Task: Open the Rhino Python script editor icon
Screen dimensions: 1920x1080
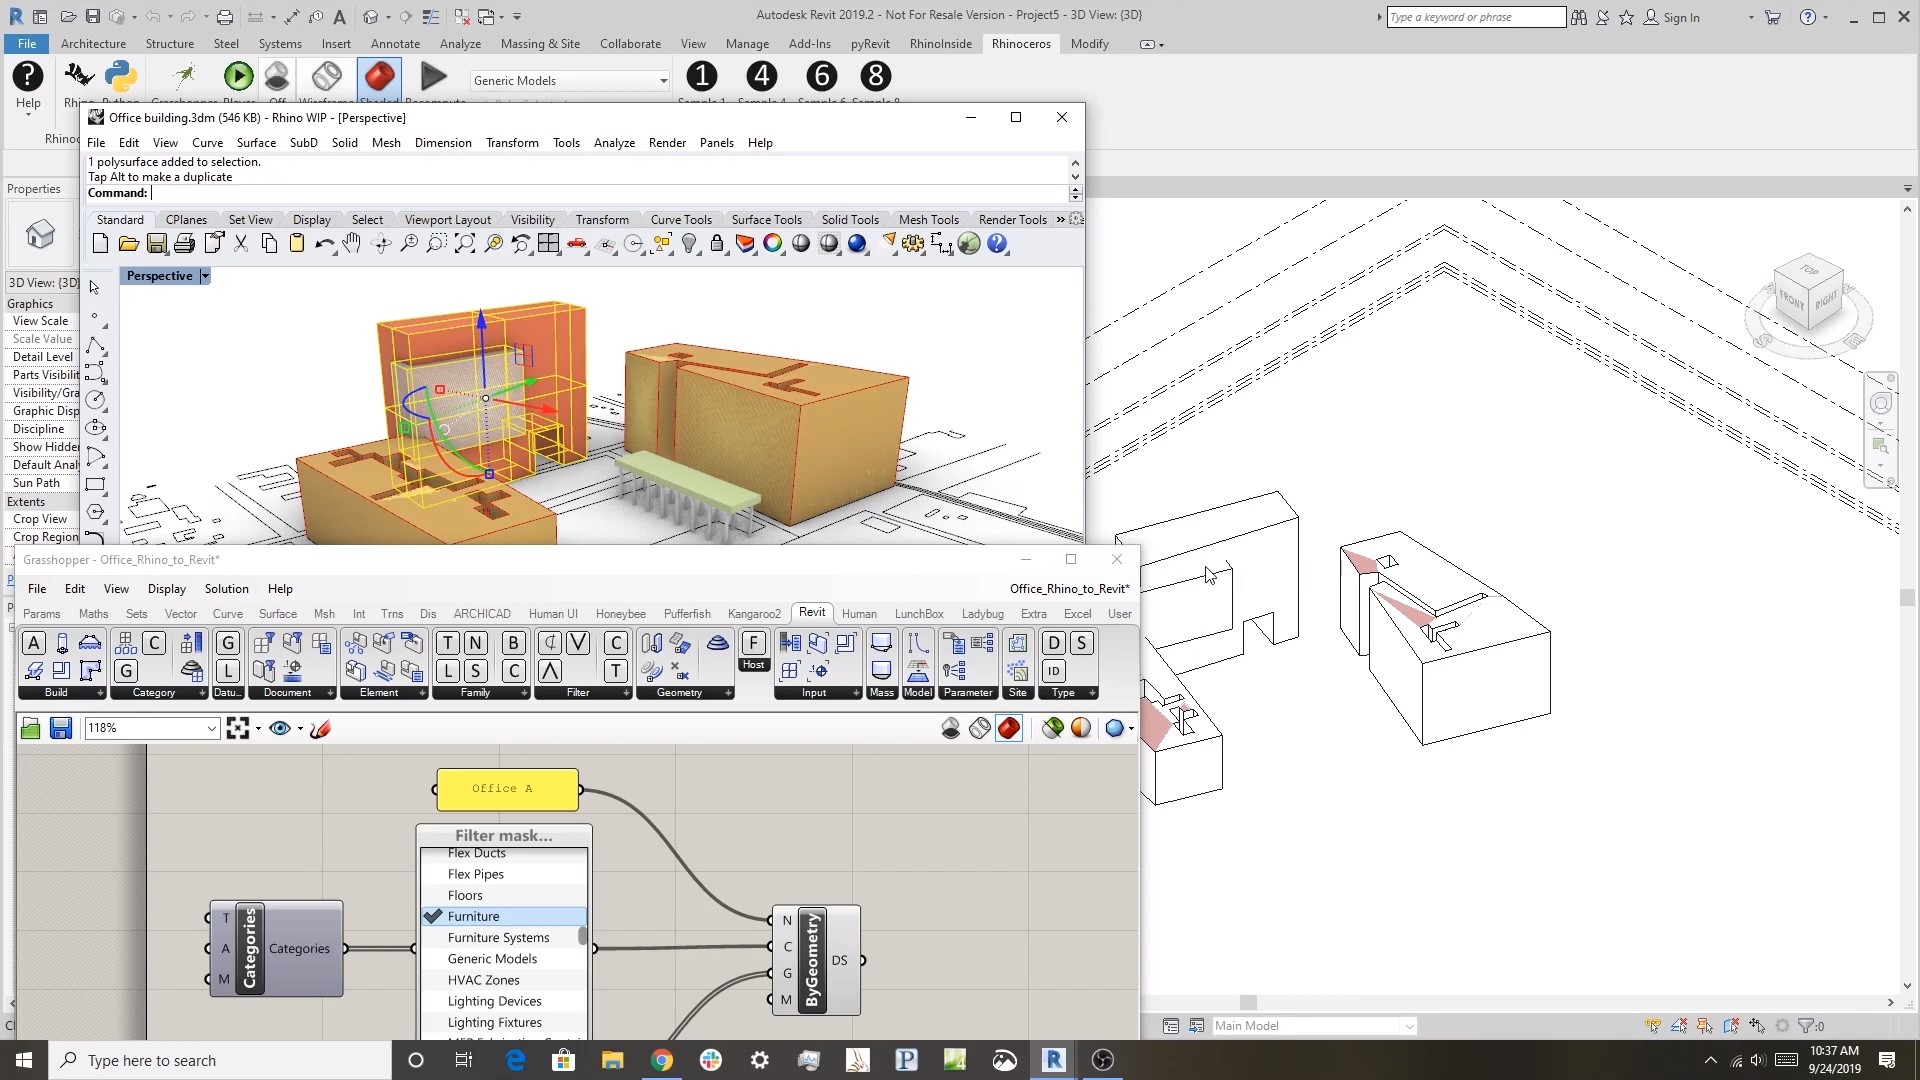Action: point(121,77)
